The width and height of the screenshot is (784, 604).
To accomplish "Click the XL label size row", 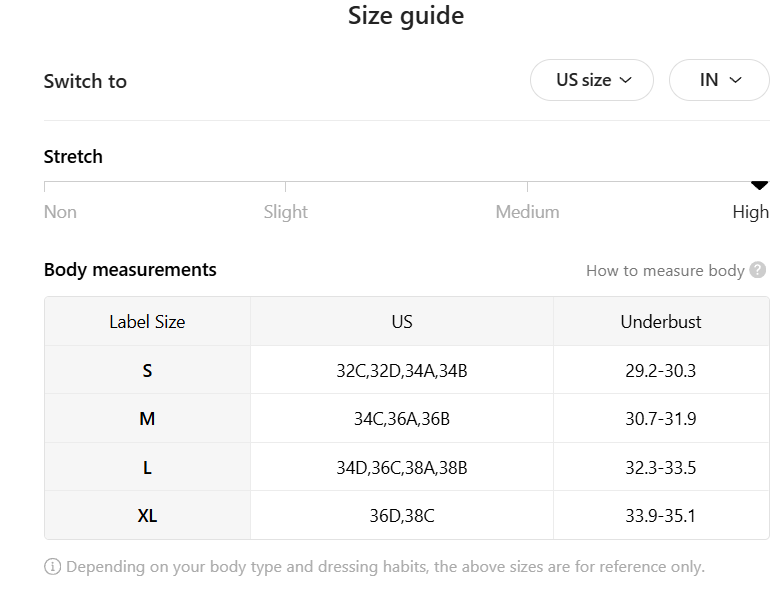I will point(147,516).
